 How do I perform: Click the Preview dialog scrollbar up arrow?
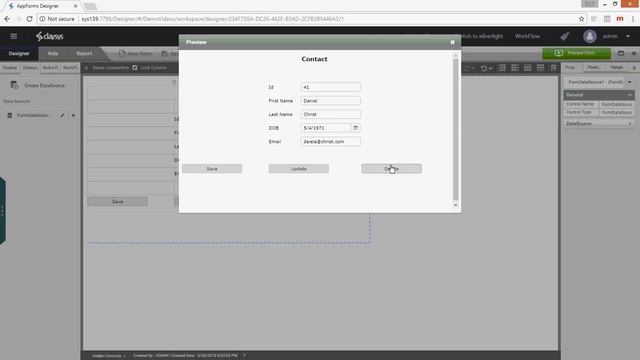point(456,55)
